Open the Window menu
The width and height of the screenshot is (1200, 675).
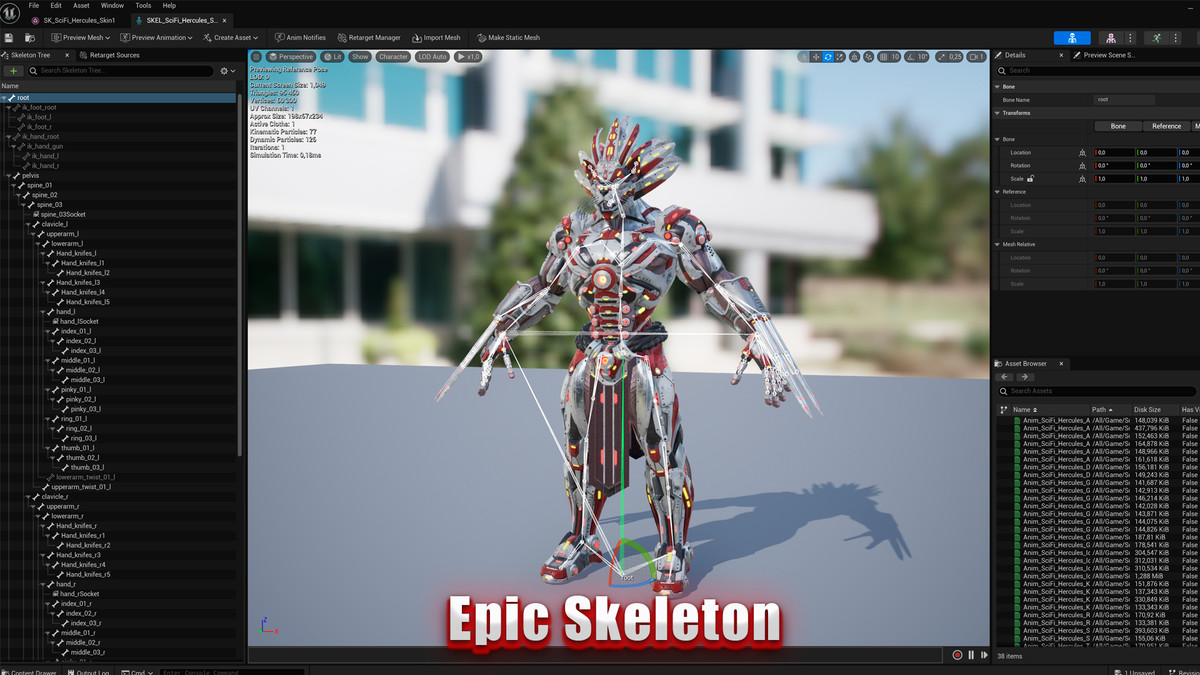(112, 6)
